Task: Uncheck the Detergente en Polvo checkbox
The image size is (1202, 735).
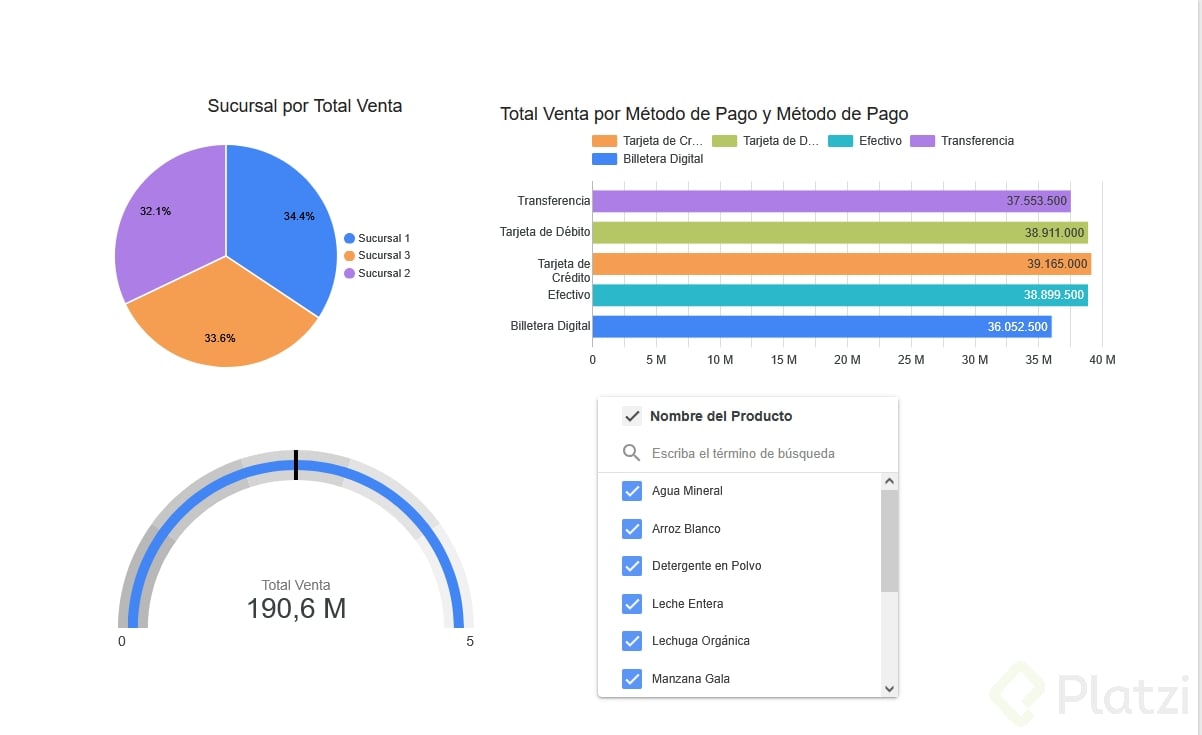Action: [632, 566]
